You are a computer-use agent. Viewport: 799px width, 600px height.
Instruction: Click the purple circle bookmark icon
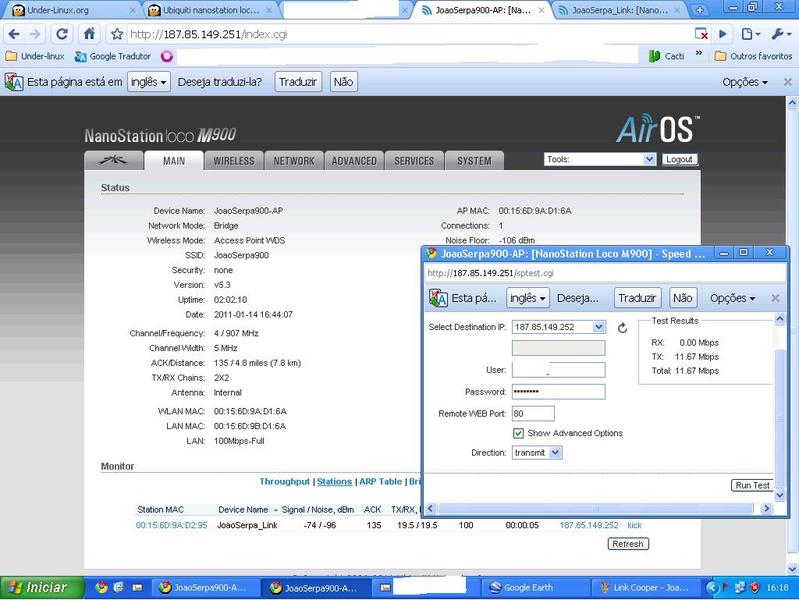pos(167,56)
